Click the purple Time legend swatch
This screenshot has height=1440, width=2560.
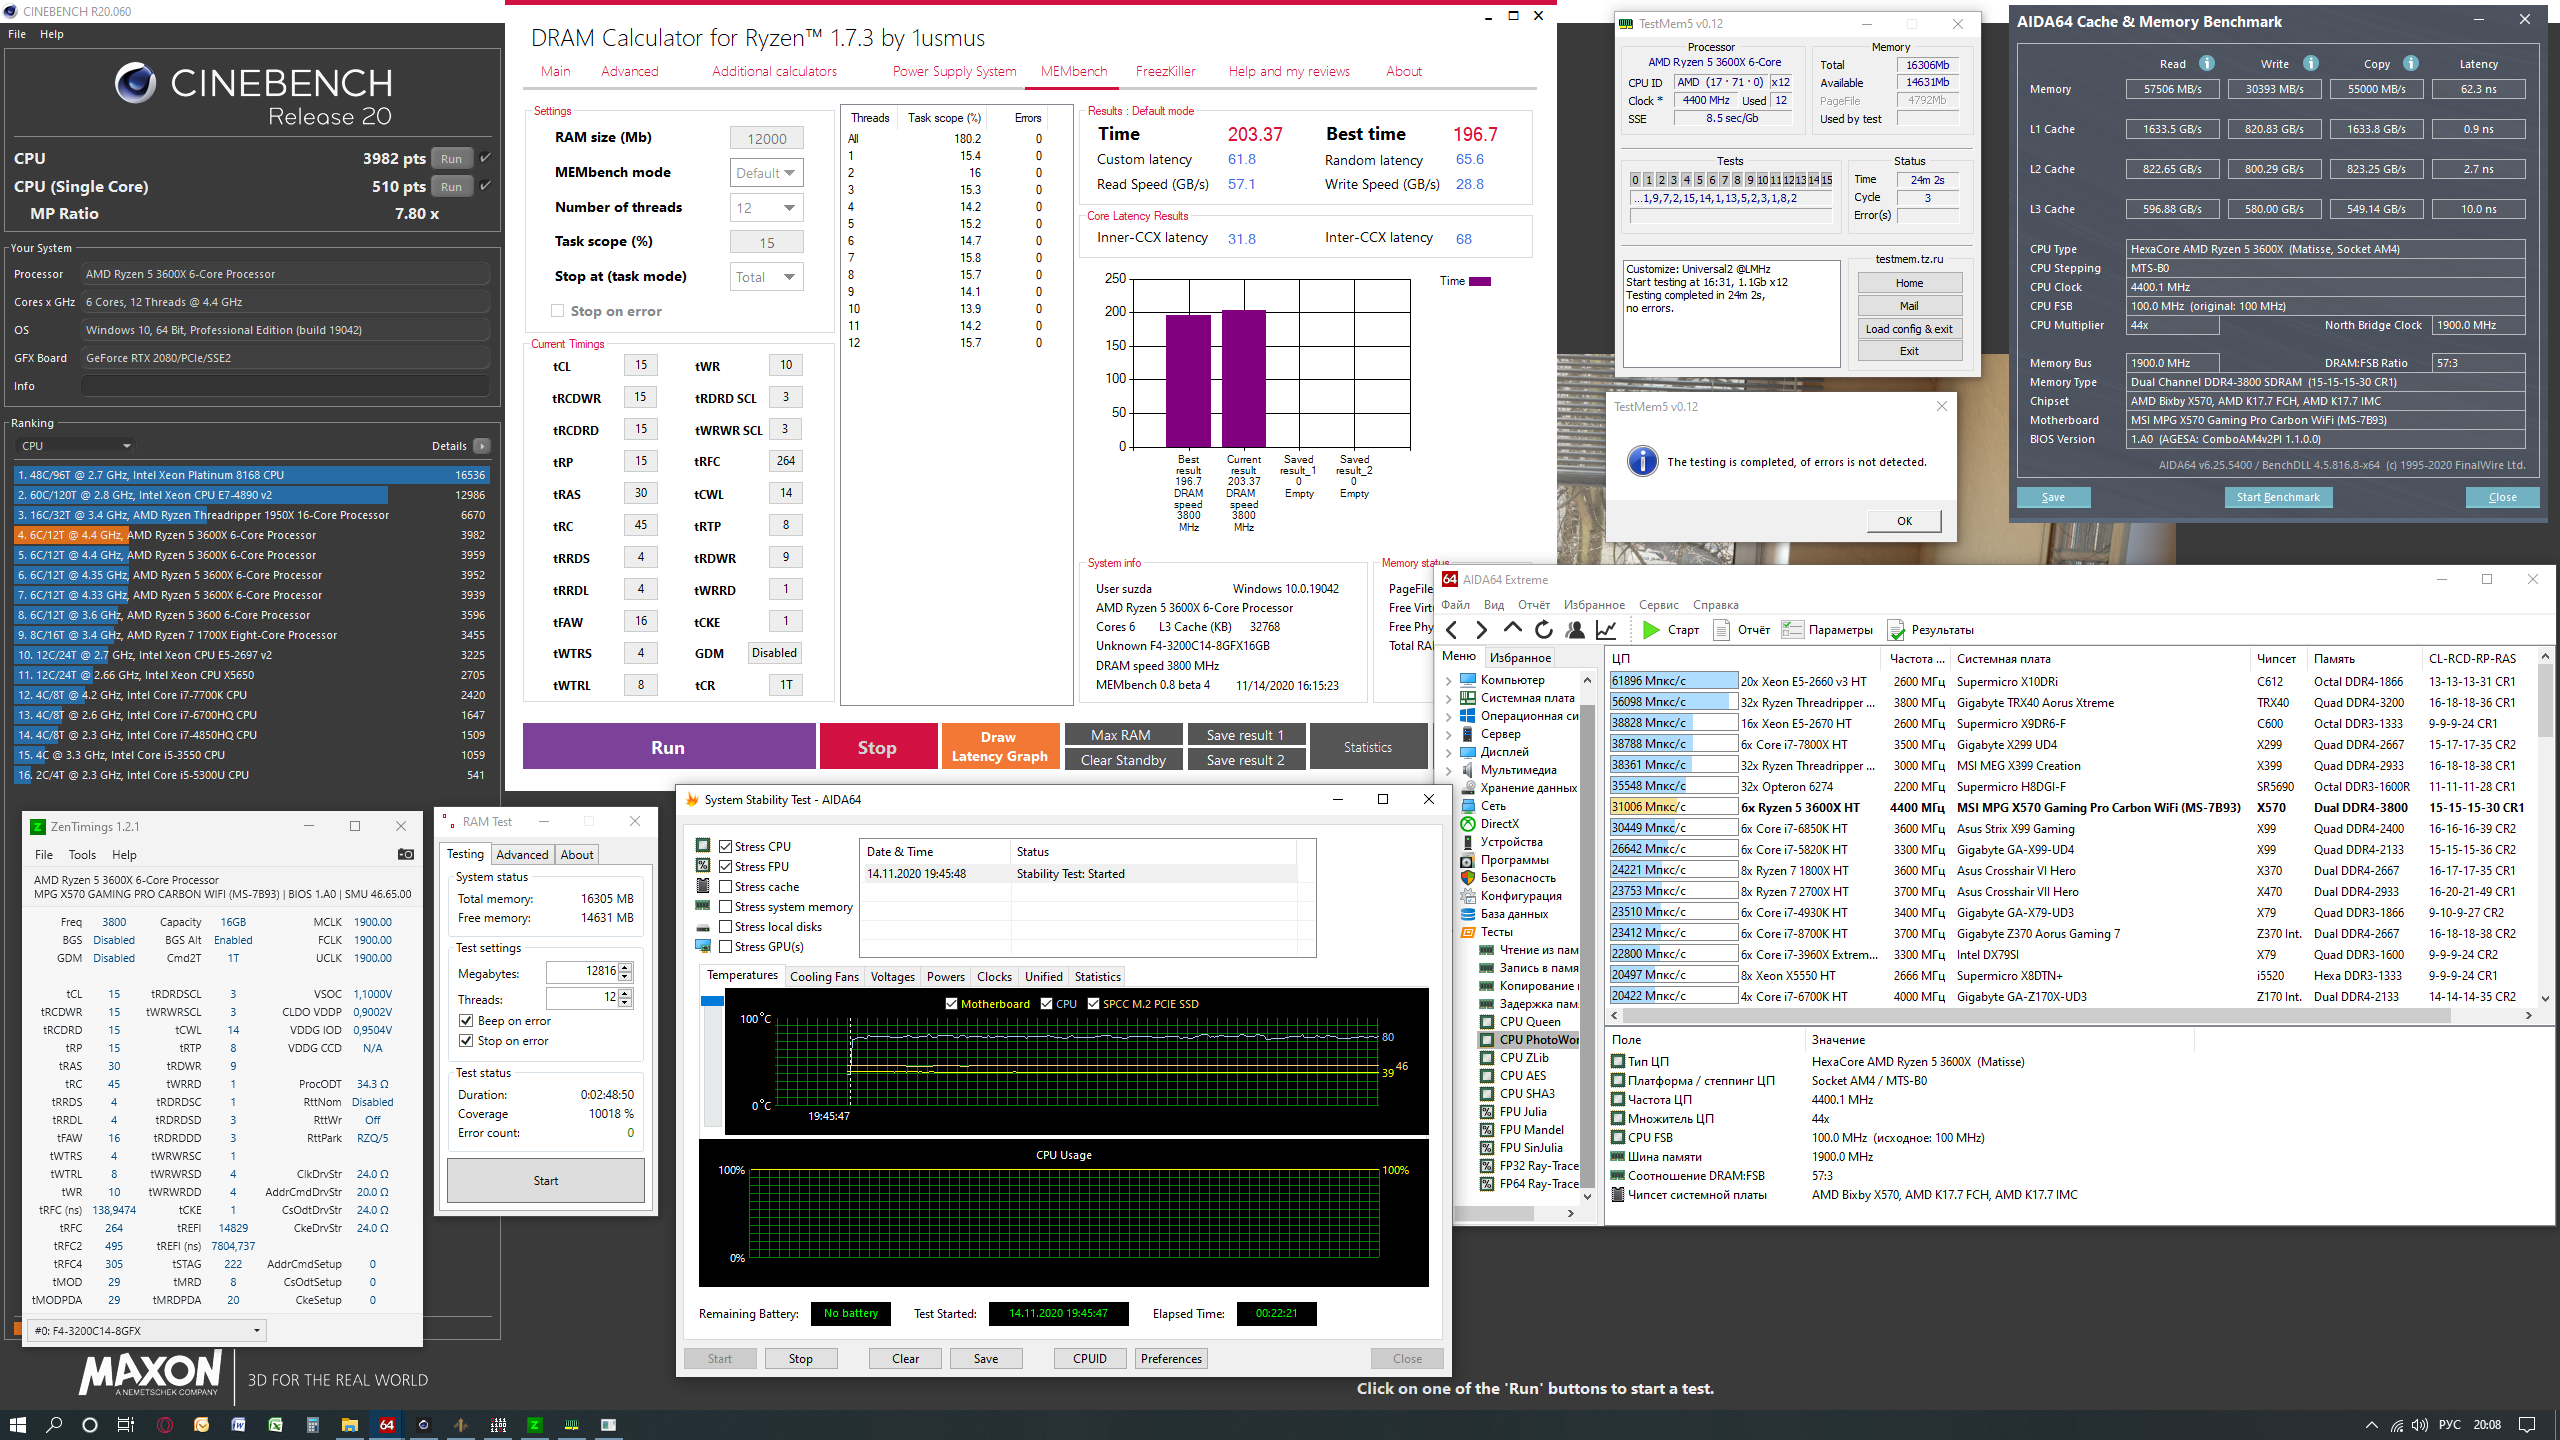pos(1480,281)
